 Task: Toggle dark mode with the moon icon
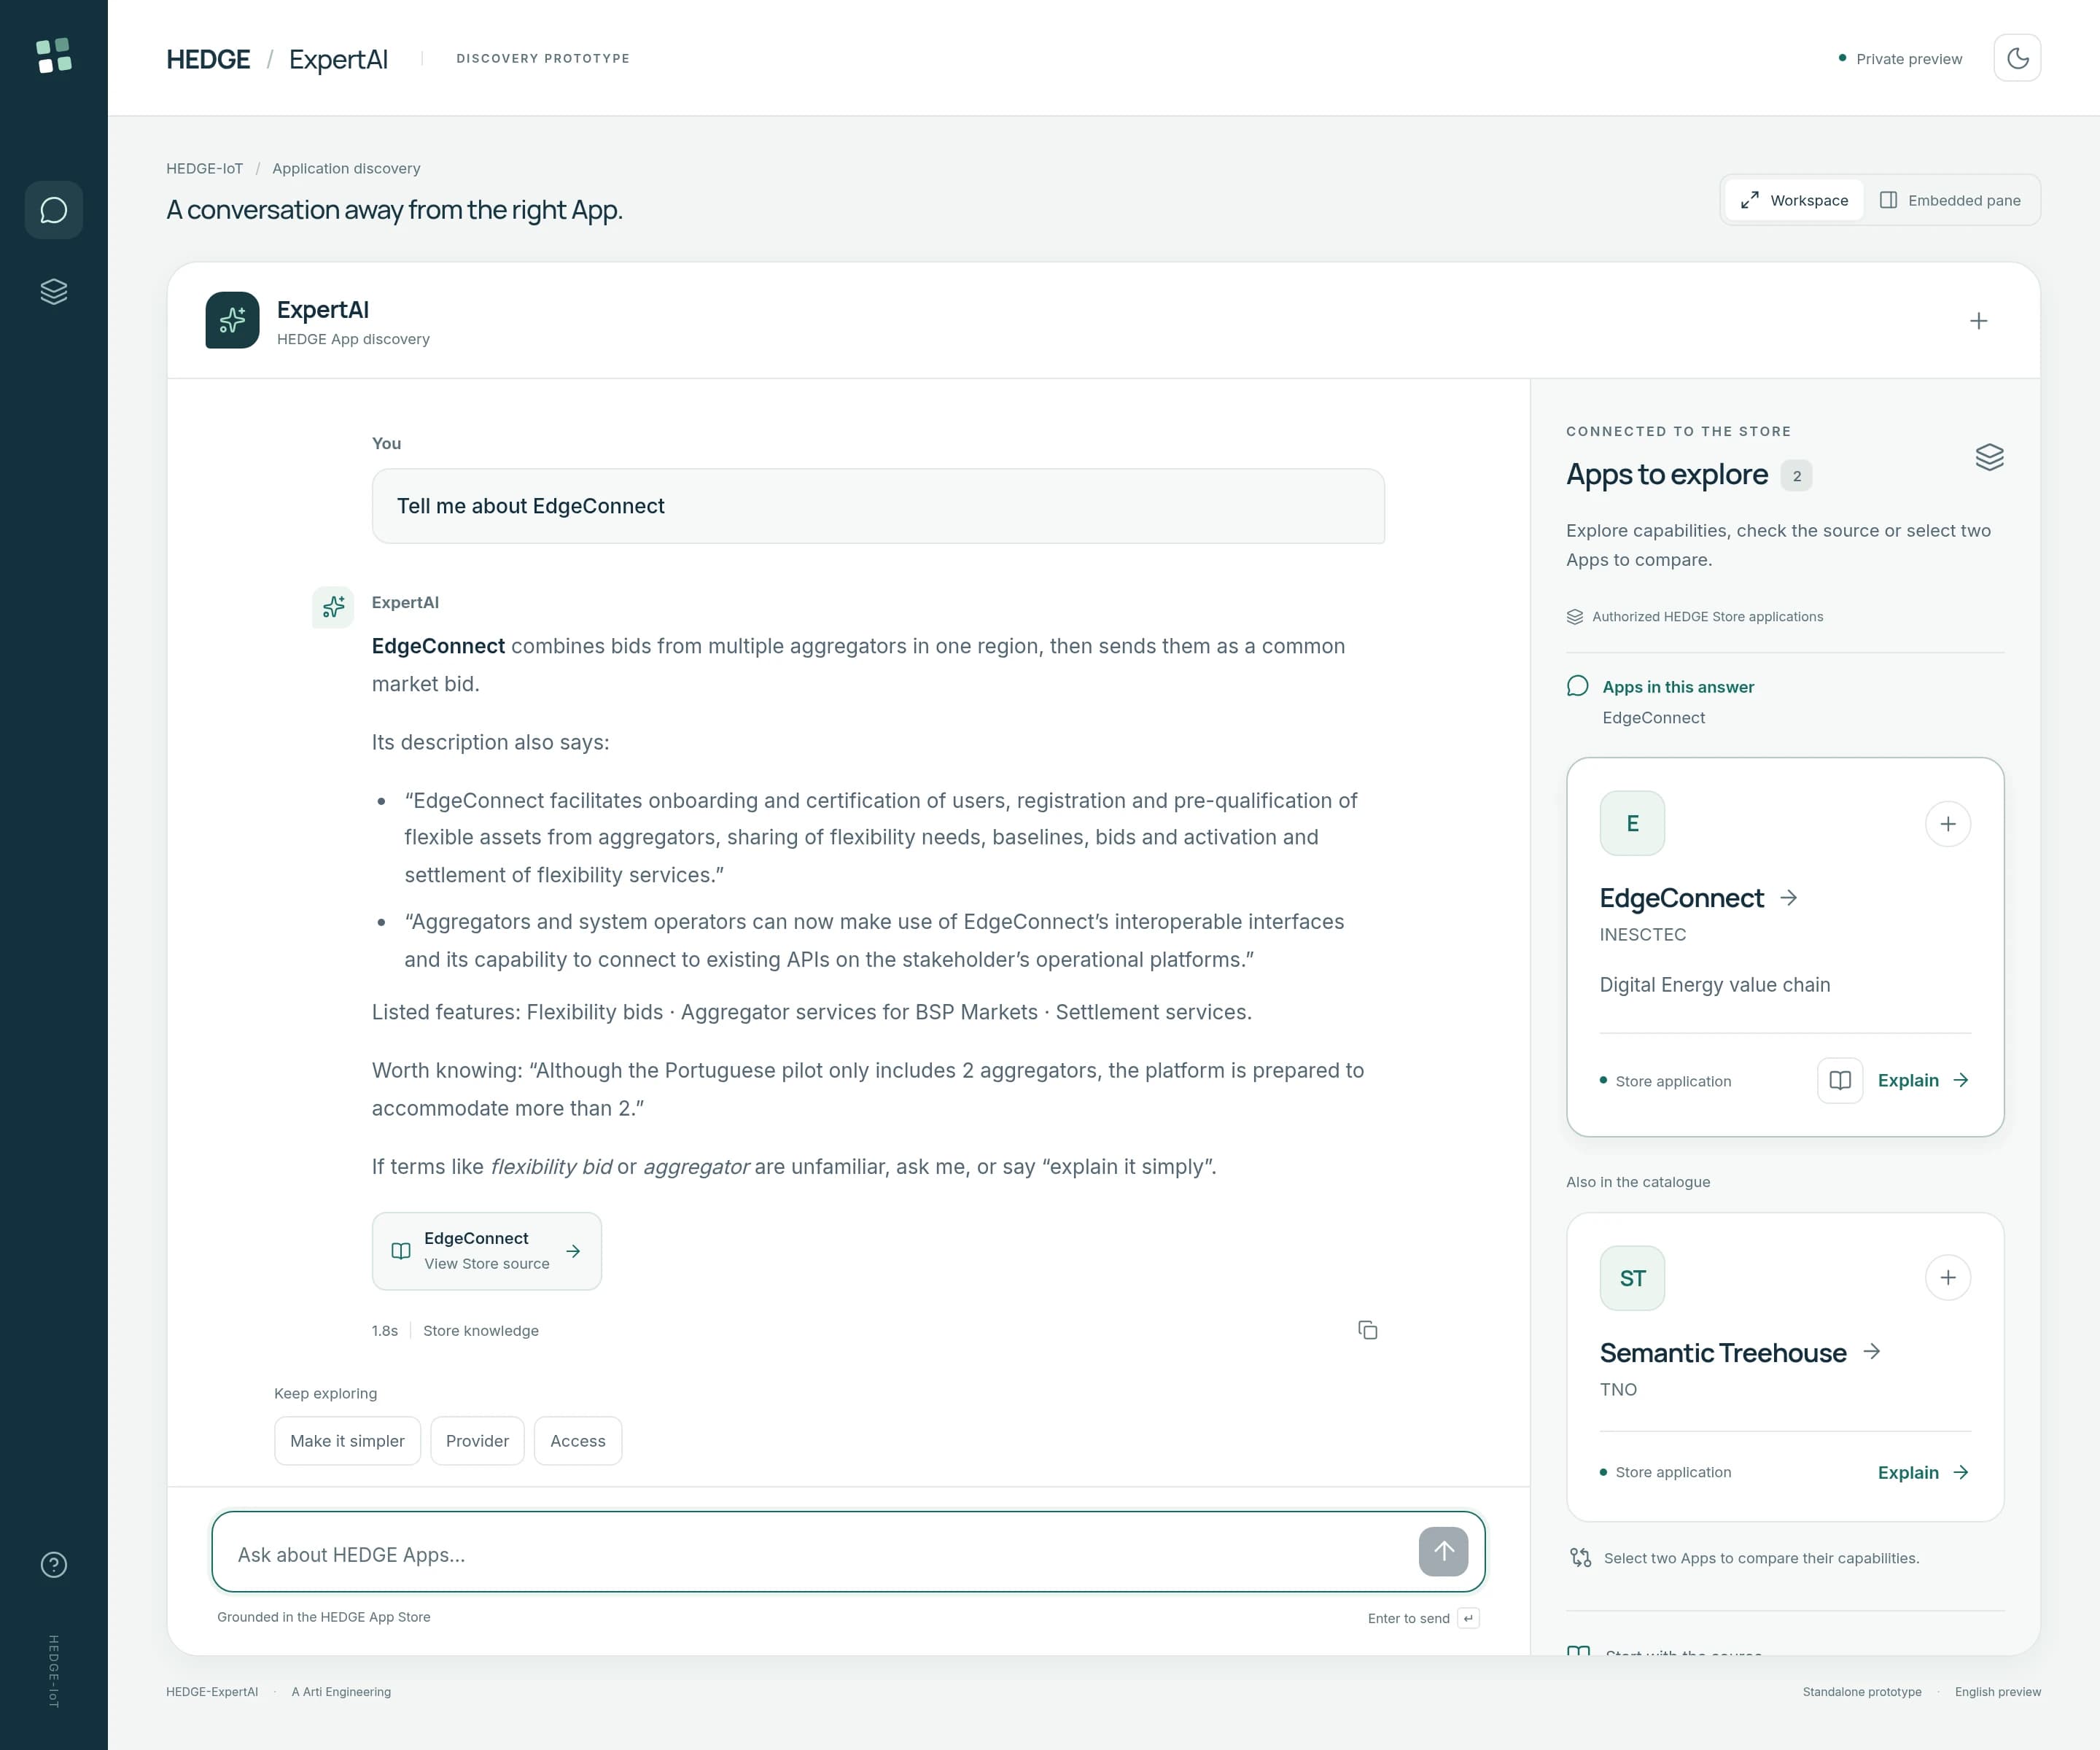pyautogui.click(x=2017, y=58)
